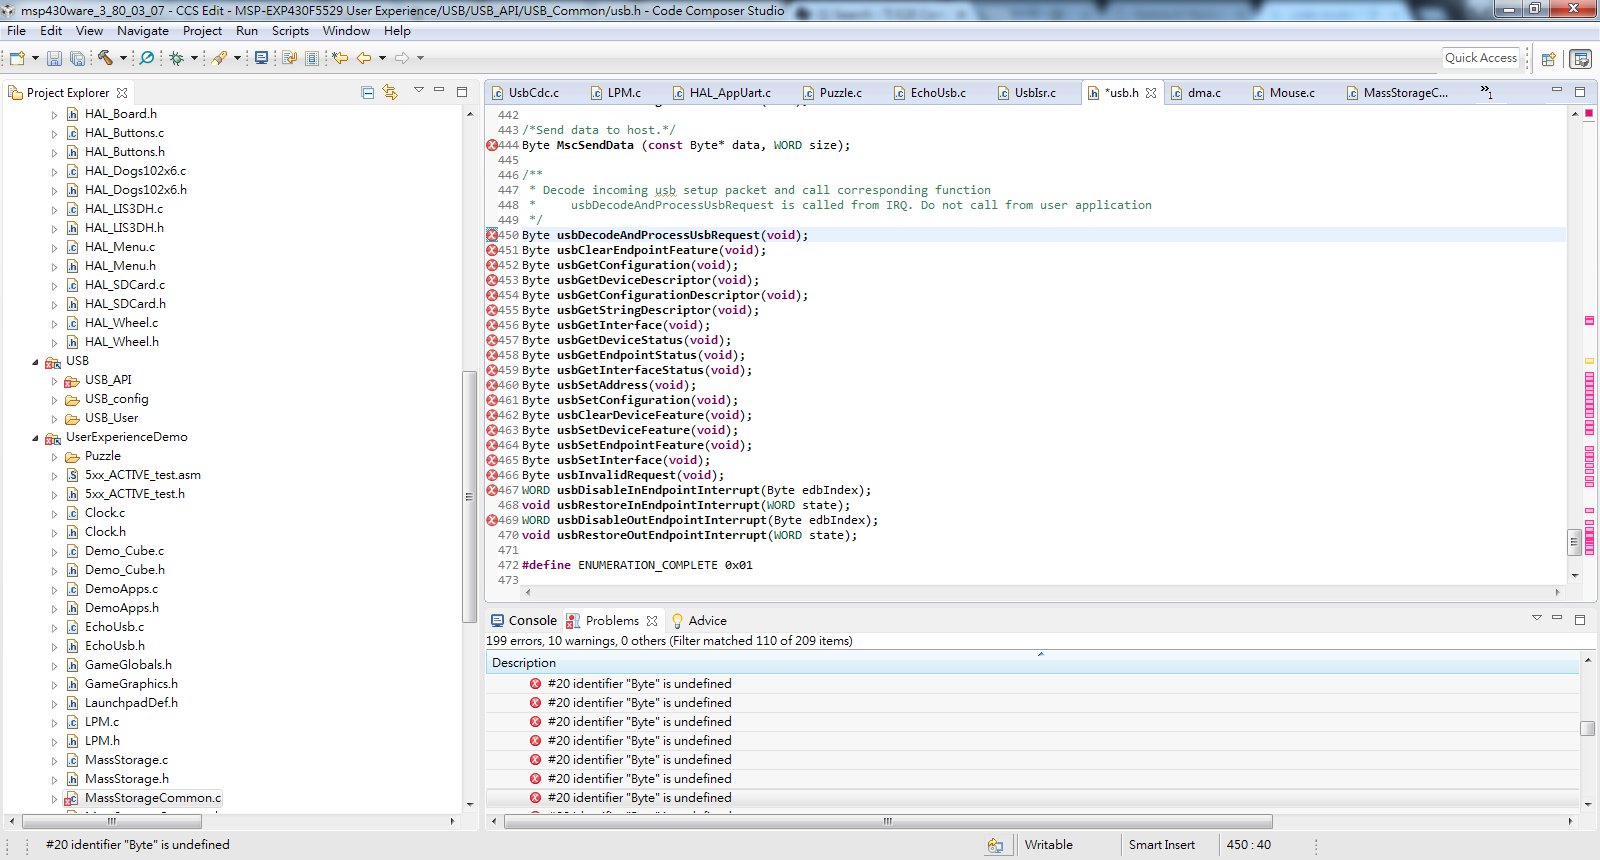Open the Puzzle.c editor tab

coord(839,93)
